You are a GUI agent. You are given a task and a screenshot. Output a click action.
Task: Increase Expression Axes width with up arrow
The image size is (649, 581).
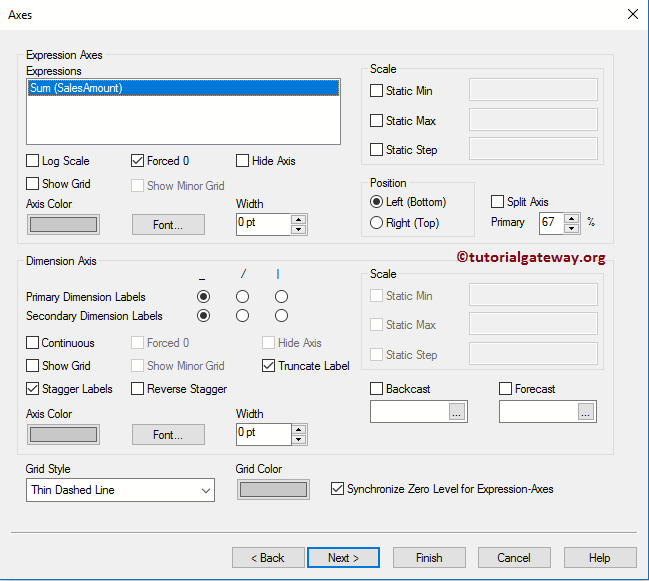298,219
